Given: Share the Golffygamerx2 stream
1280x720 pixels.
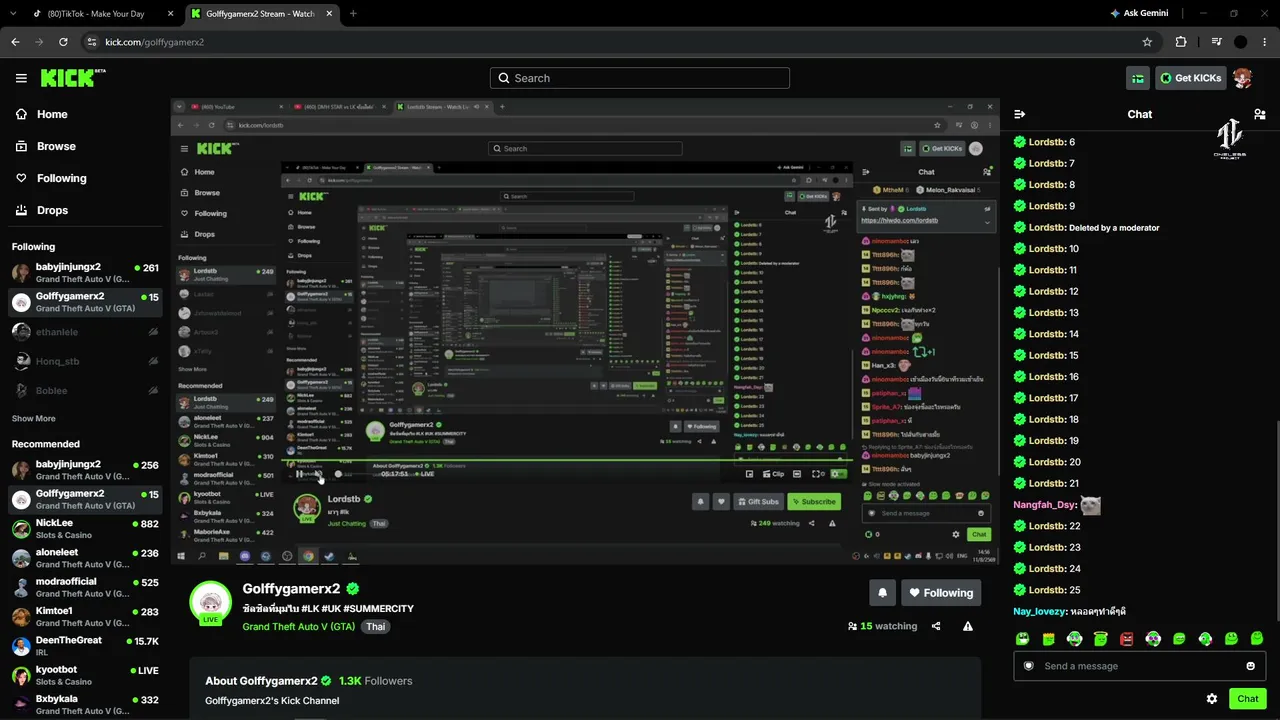Looking at the screenshot, I should pyautogui.click(x=936, y=626).
